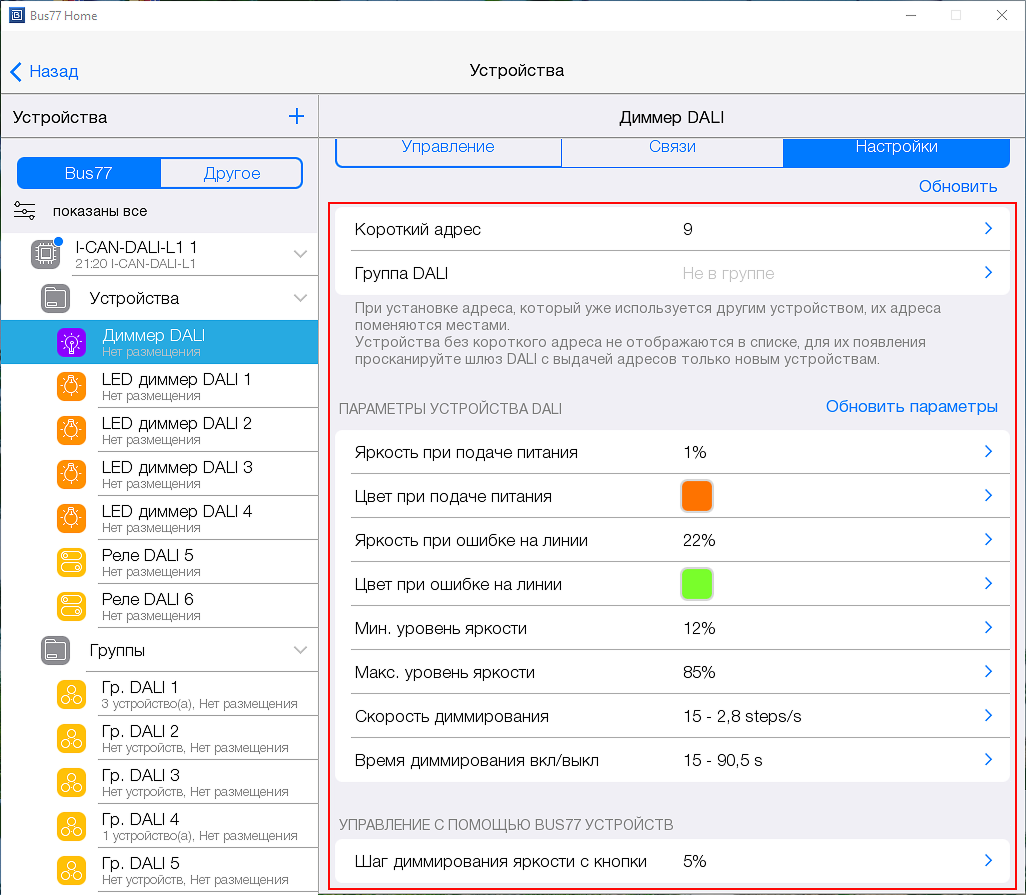This screenshot has height=895, width=1026.
Task: Pick the green line-error color swatch
Action: point(697,584)
